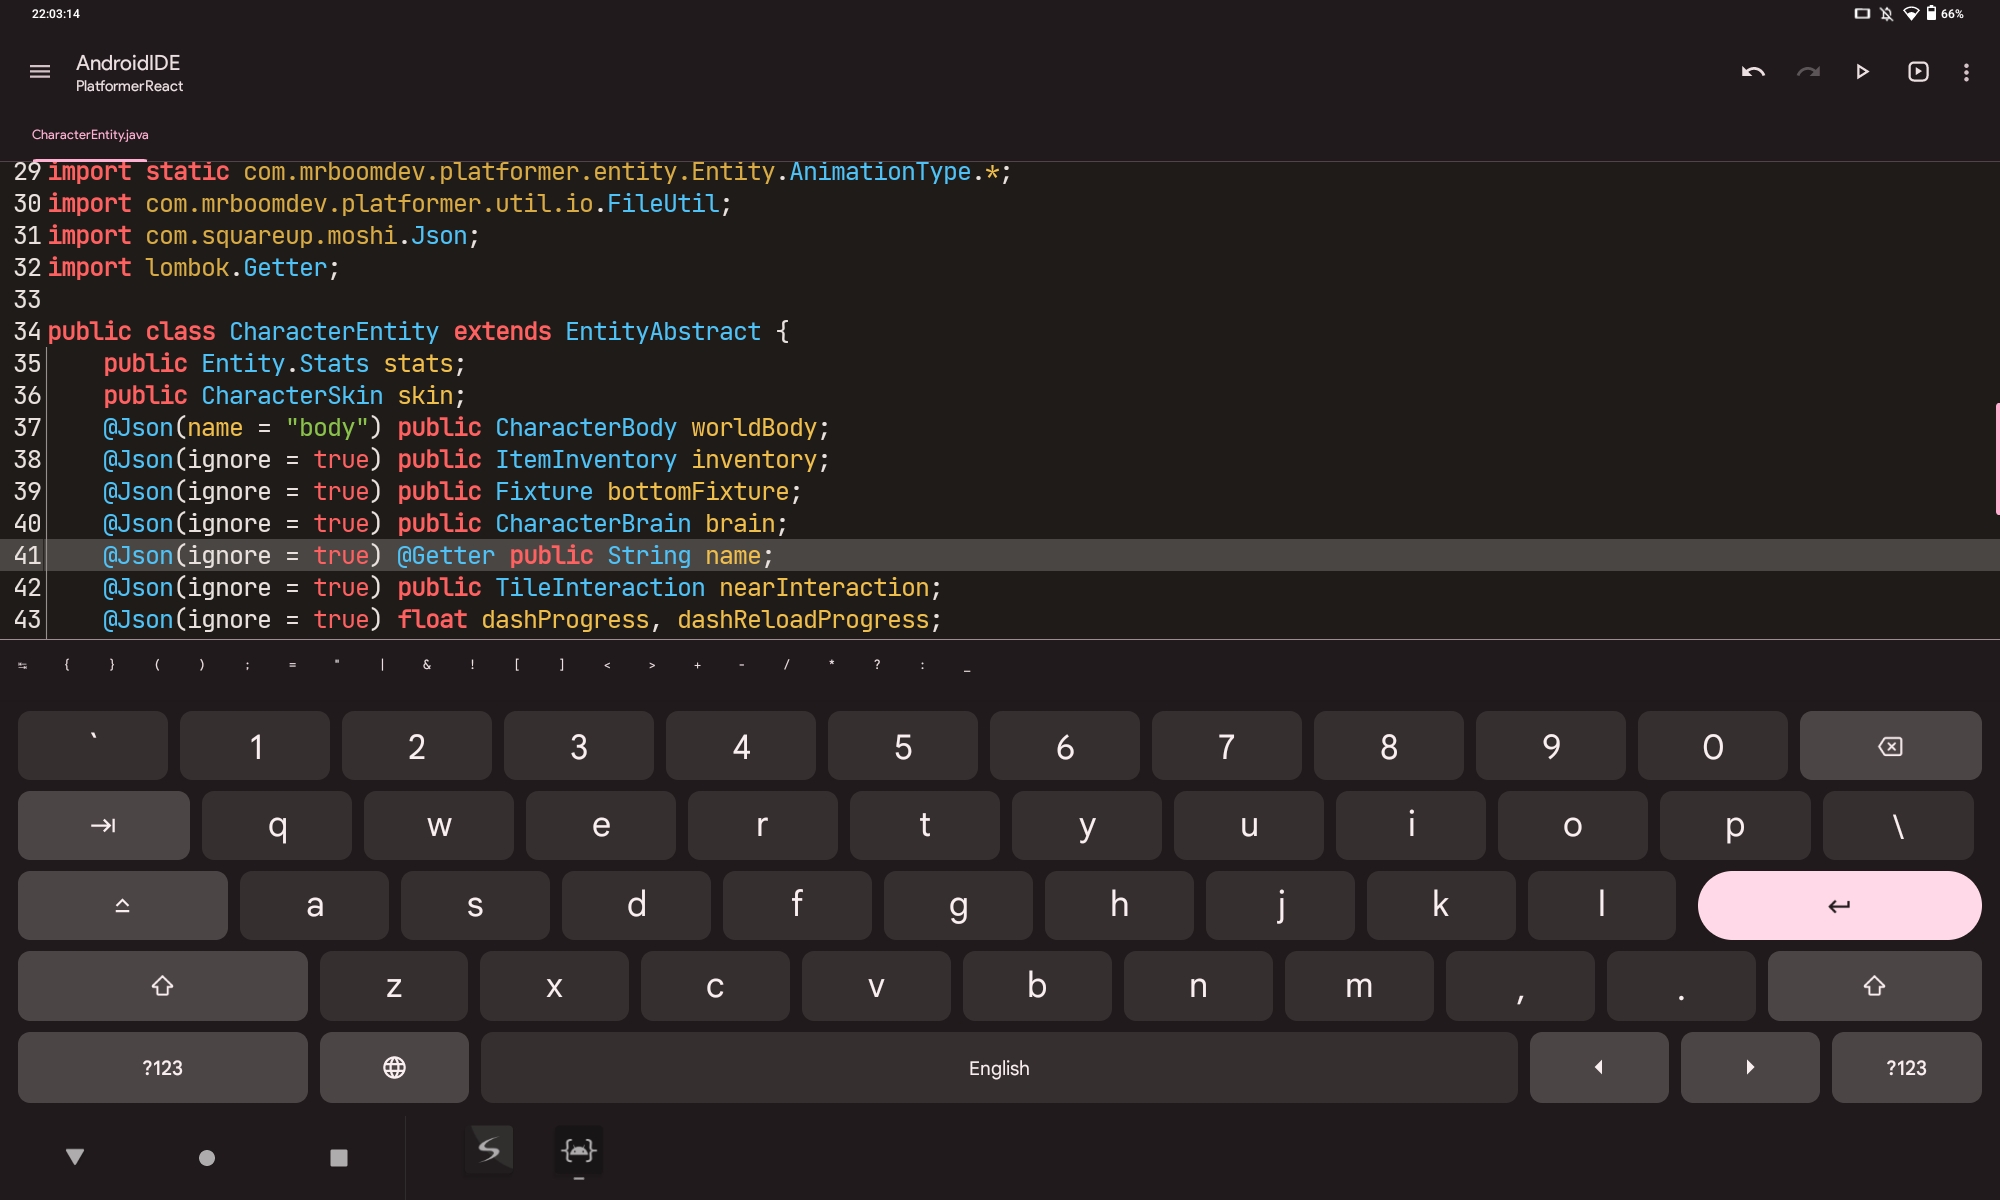Toggle the right Shift key
The height and width of the screenshot is (1200, 2000).
[1873, 986]
